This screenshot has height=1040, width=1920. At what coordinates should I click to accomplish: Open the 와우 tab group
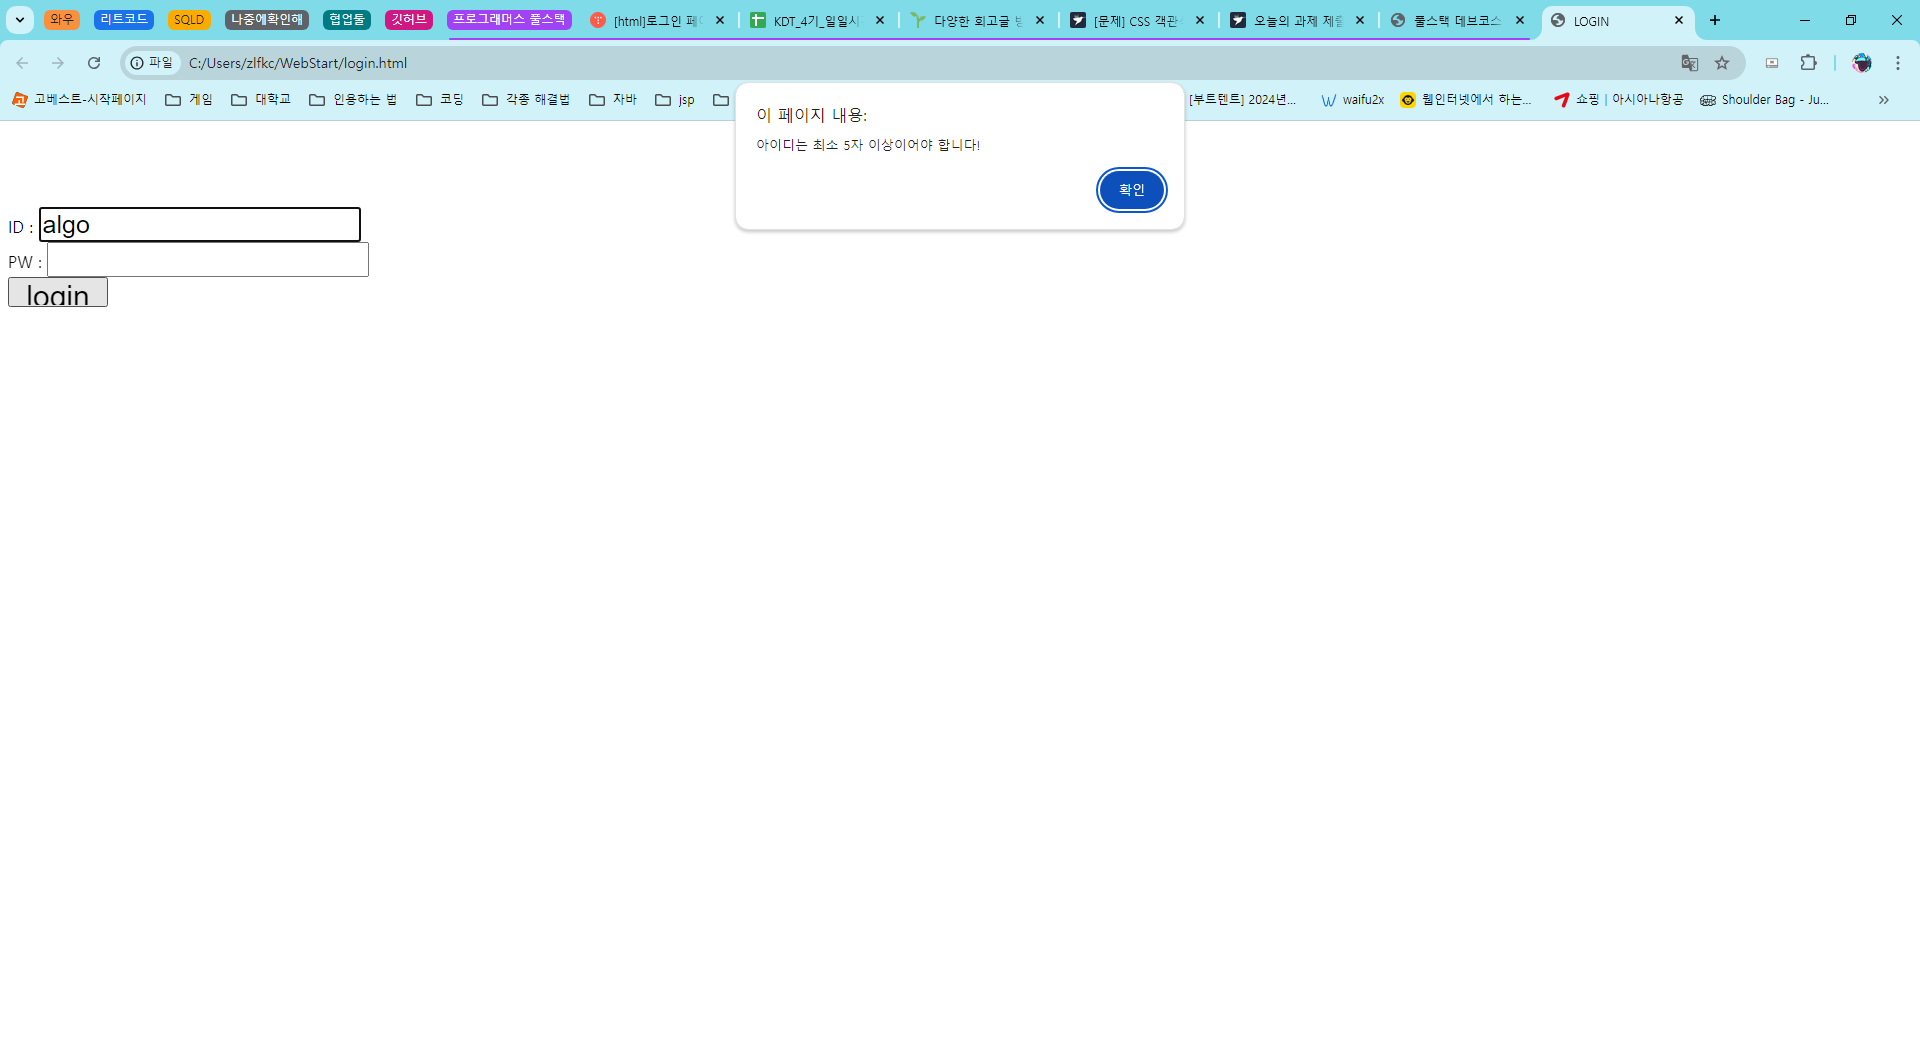(x=62, y=20)
